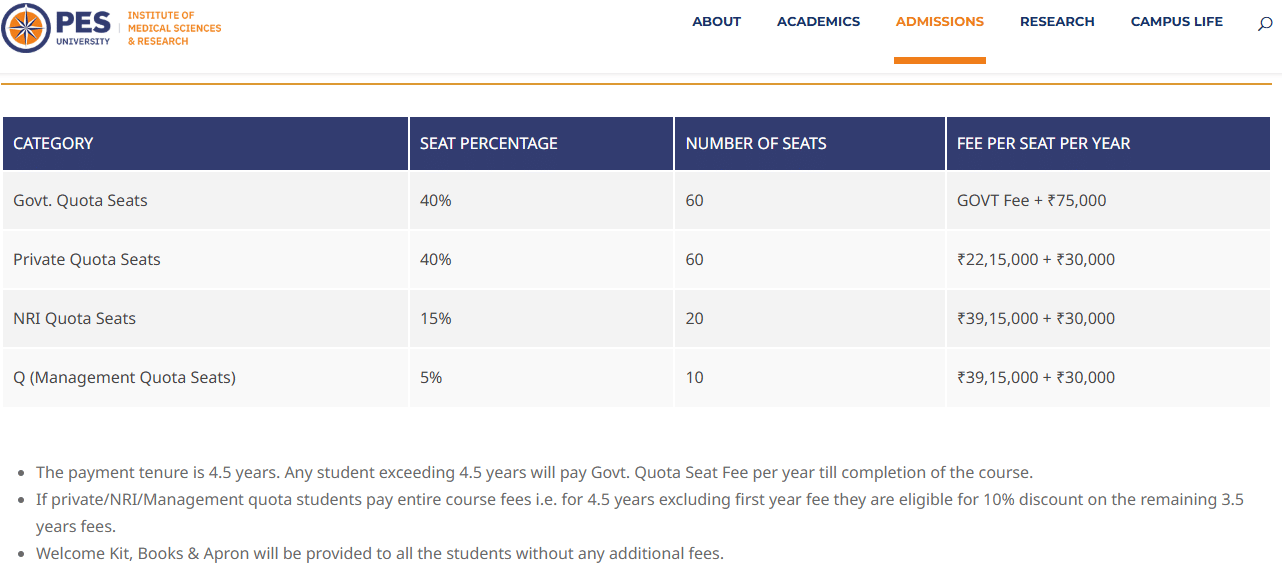Viewport: 1282px width, 569px height.
Task: Click the Fee Per Seat Per Year header
Action: [x=1043, y=144]
